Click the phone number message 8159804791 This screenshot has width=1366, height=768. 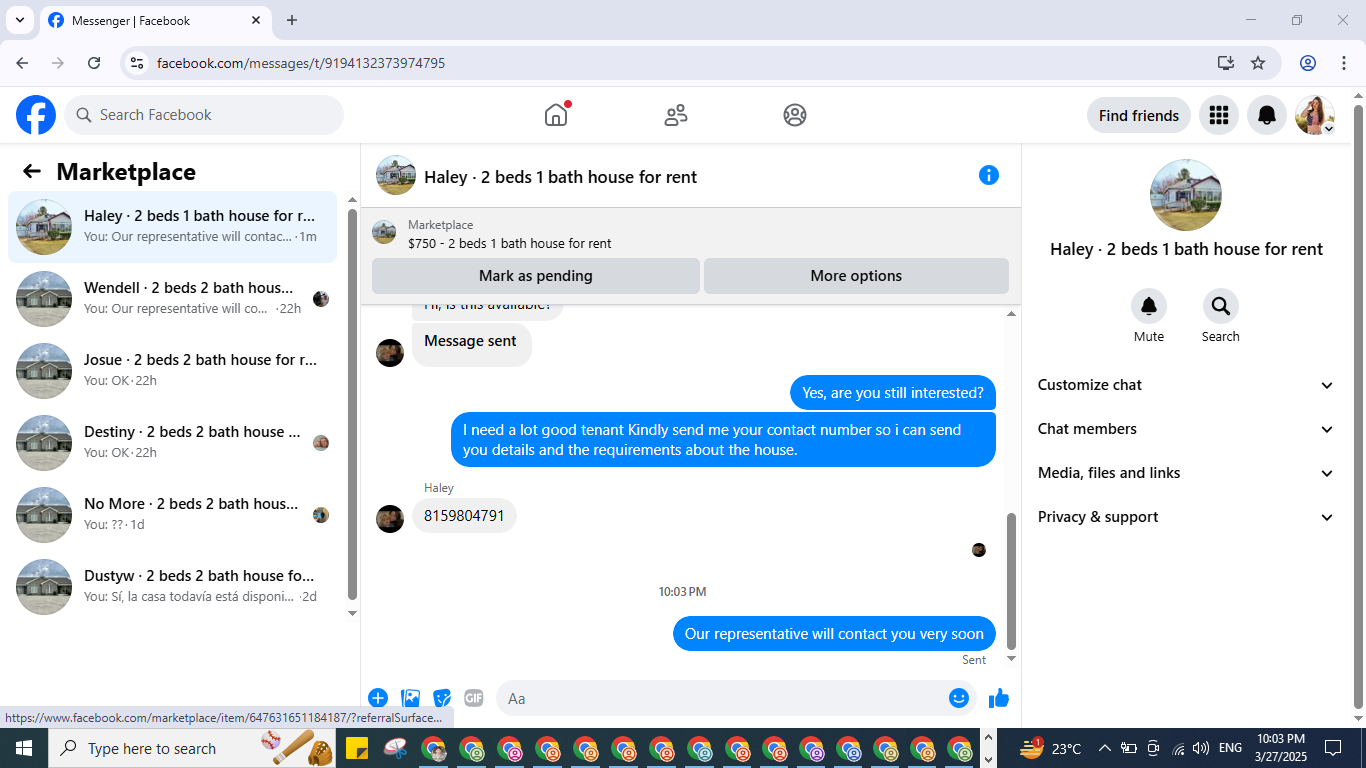(x=464, y=516)
